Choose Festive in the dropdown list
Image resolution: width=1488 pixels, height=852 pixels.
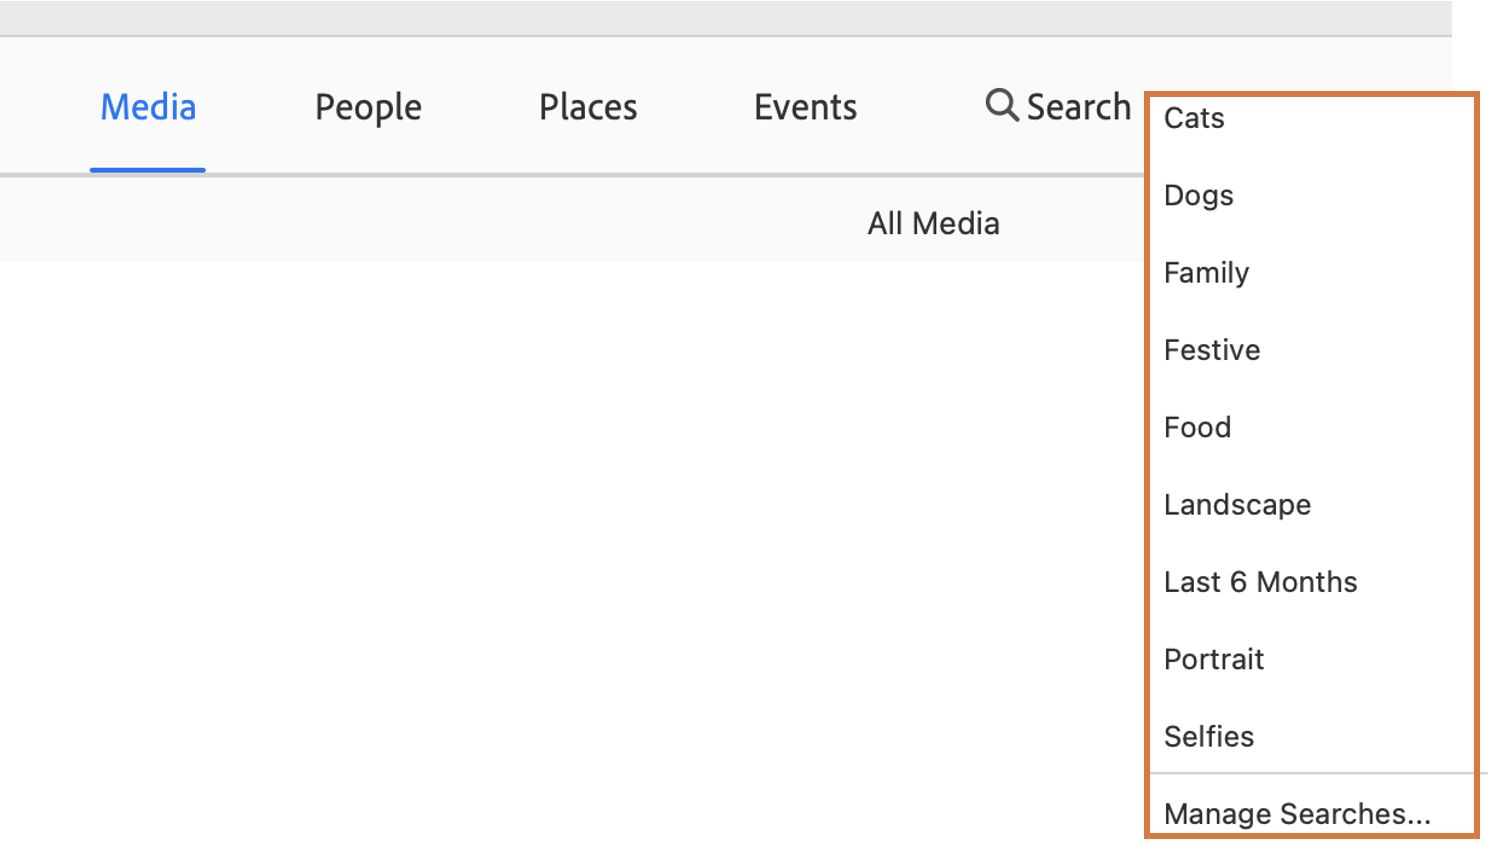[1212, 350]
